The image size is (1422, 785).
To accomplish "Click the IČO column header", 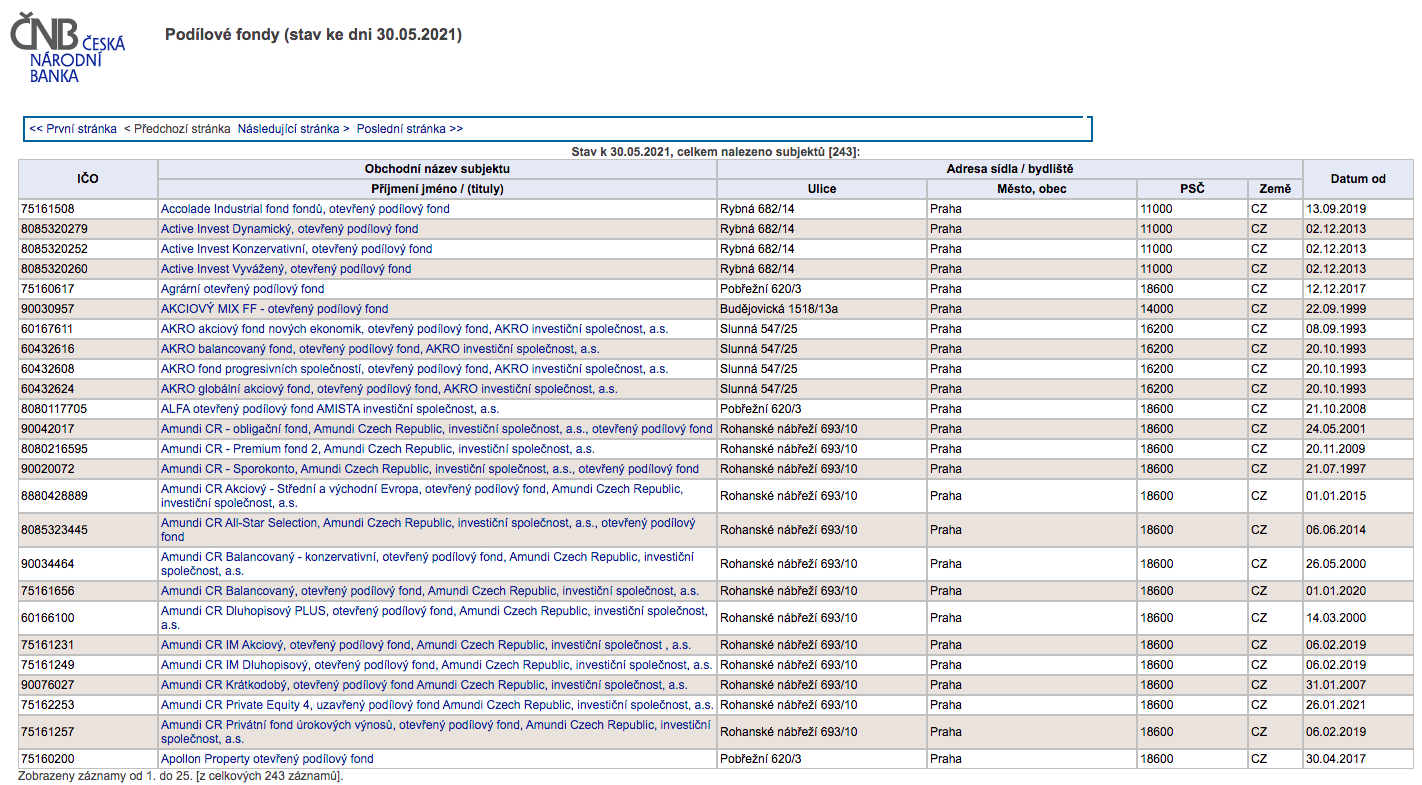I will click(x=88, y=179).
